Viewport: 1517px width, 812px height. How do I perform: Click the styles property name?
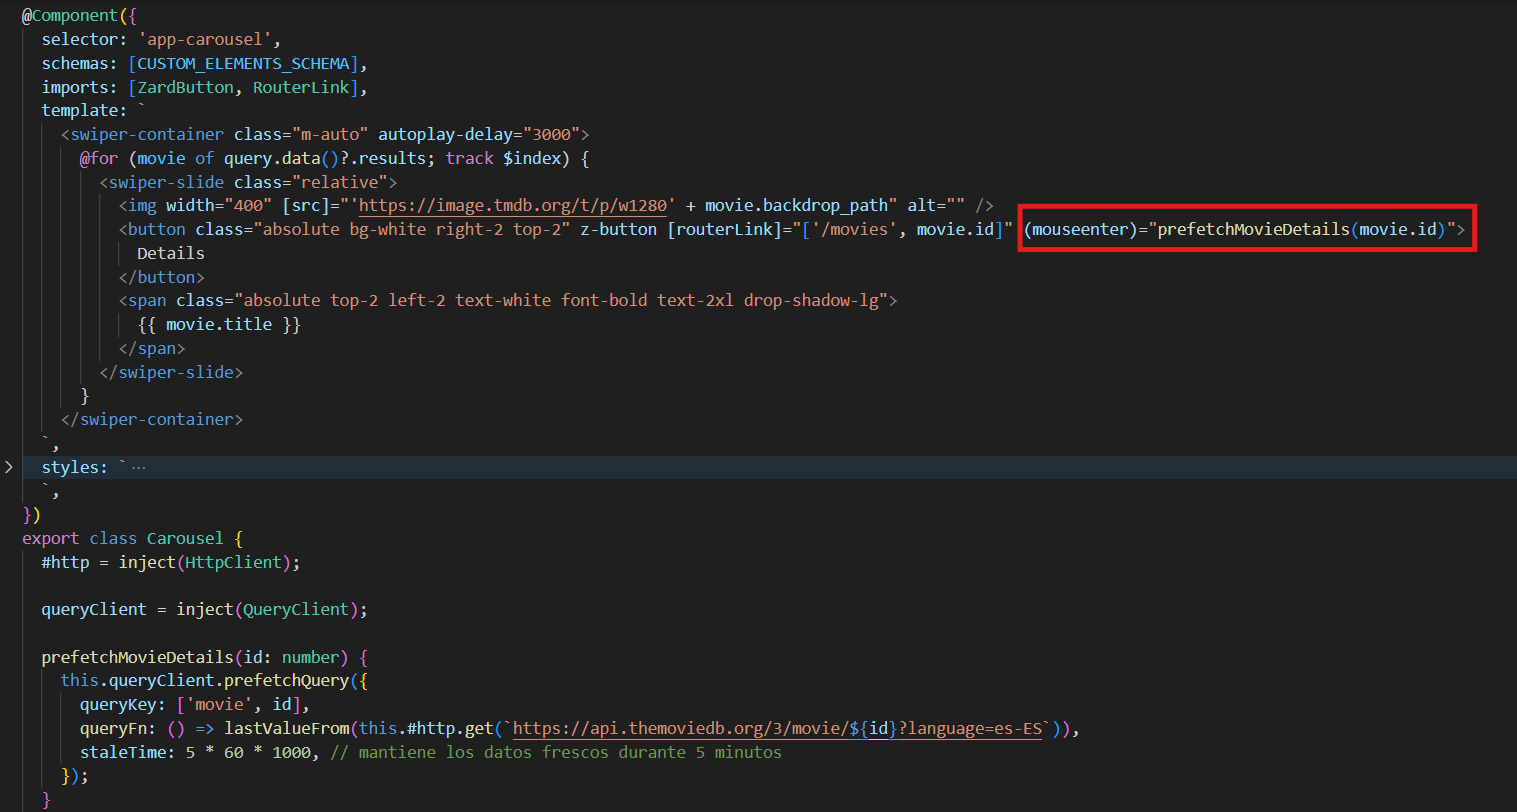(x=70, y=467)
